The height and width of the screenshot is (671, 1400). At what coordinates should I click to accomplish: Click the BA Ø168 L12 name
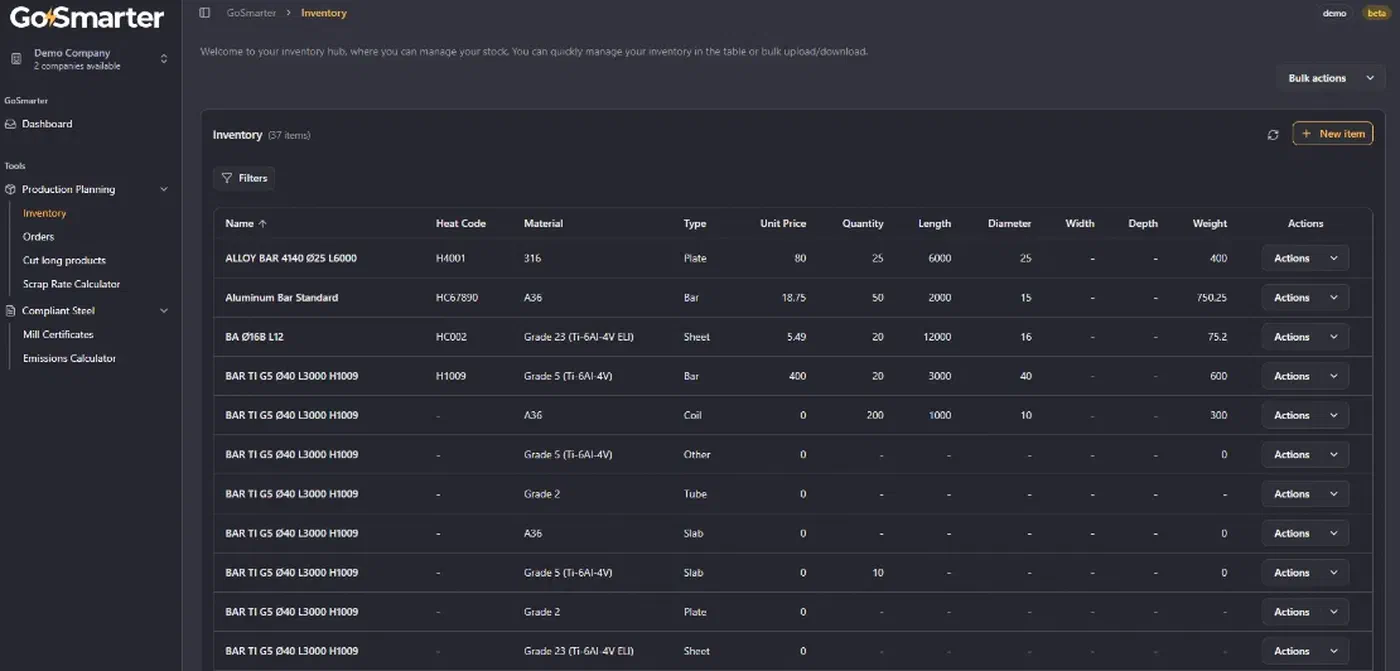click(254, 337)
